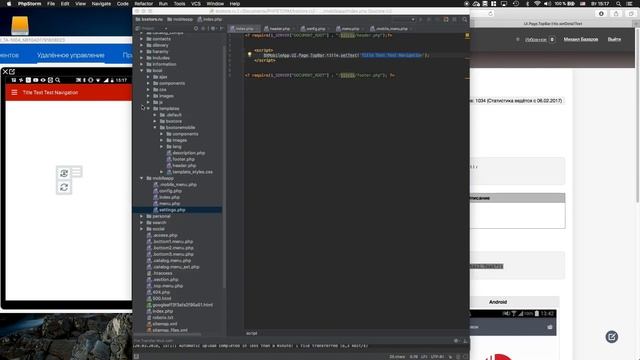The image size is (640, 360).
Task: Open the Apple menu
Action: pyautogui.click(x=9, y=4)
